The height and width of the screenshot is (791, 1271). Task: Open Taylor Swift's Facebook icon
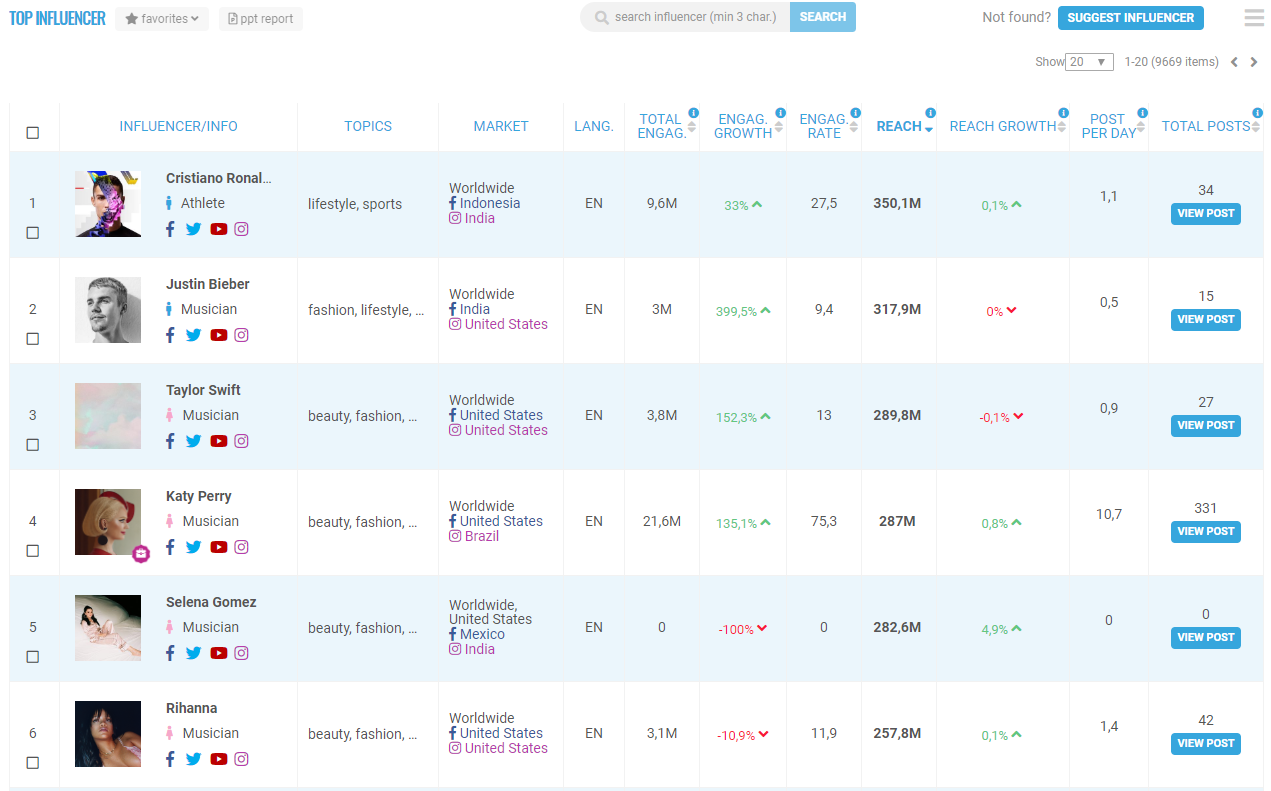[170, 441]
